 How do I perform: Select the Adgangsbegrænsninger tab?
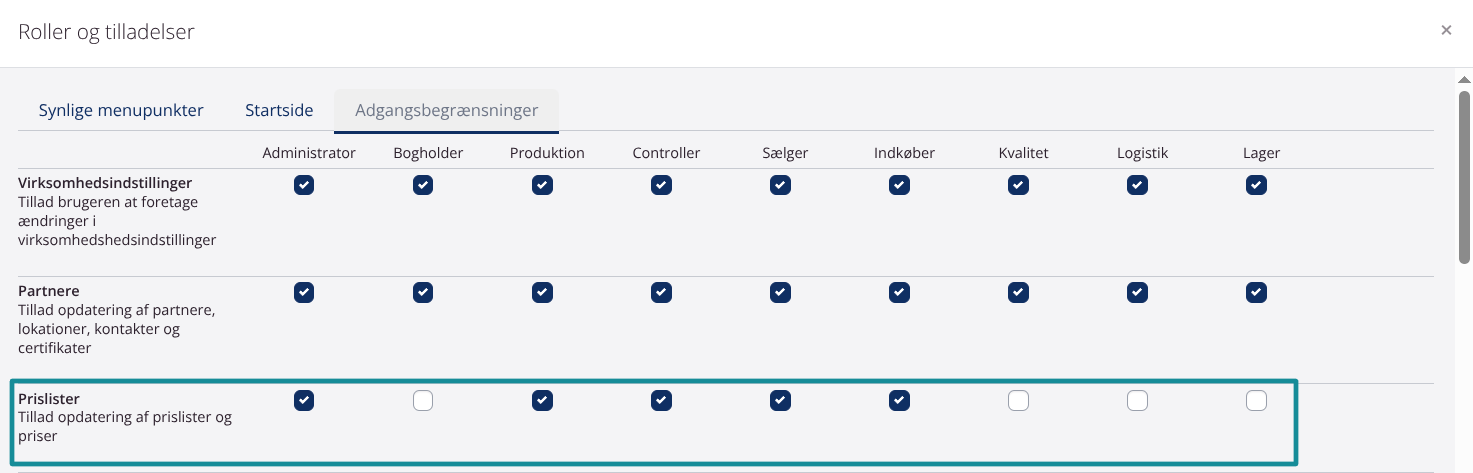pyautogui.click(x=446, y=110)
